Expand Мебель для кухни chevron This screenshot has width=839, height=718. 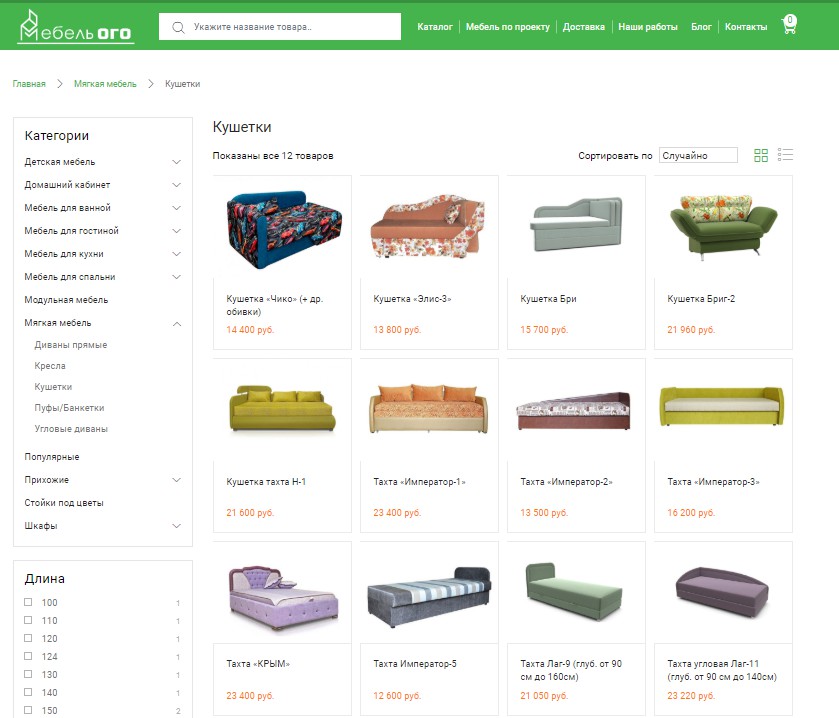click(x=176, y=254)
